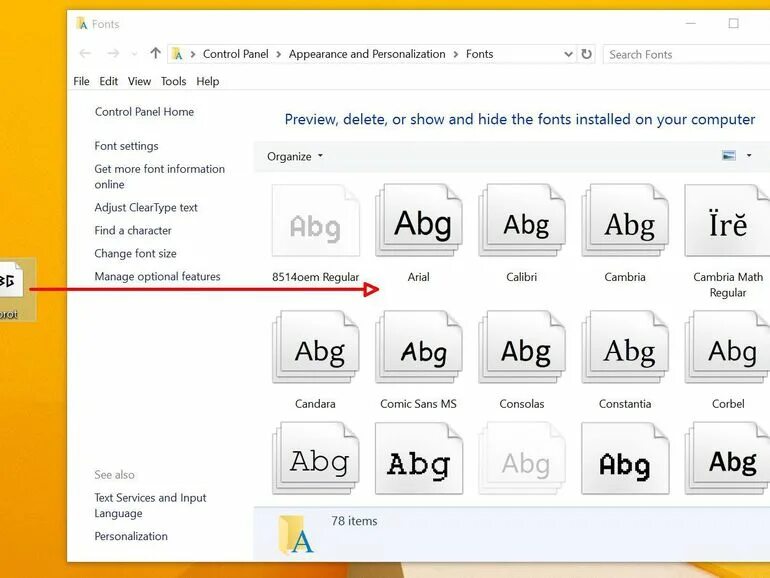Select the 8514oem Regular font icon
Screen dimensions: 770x578
(316, 220)
